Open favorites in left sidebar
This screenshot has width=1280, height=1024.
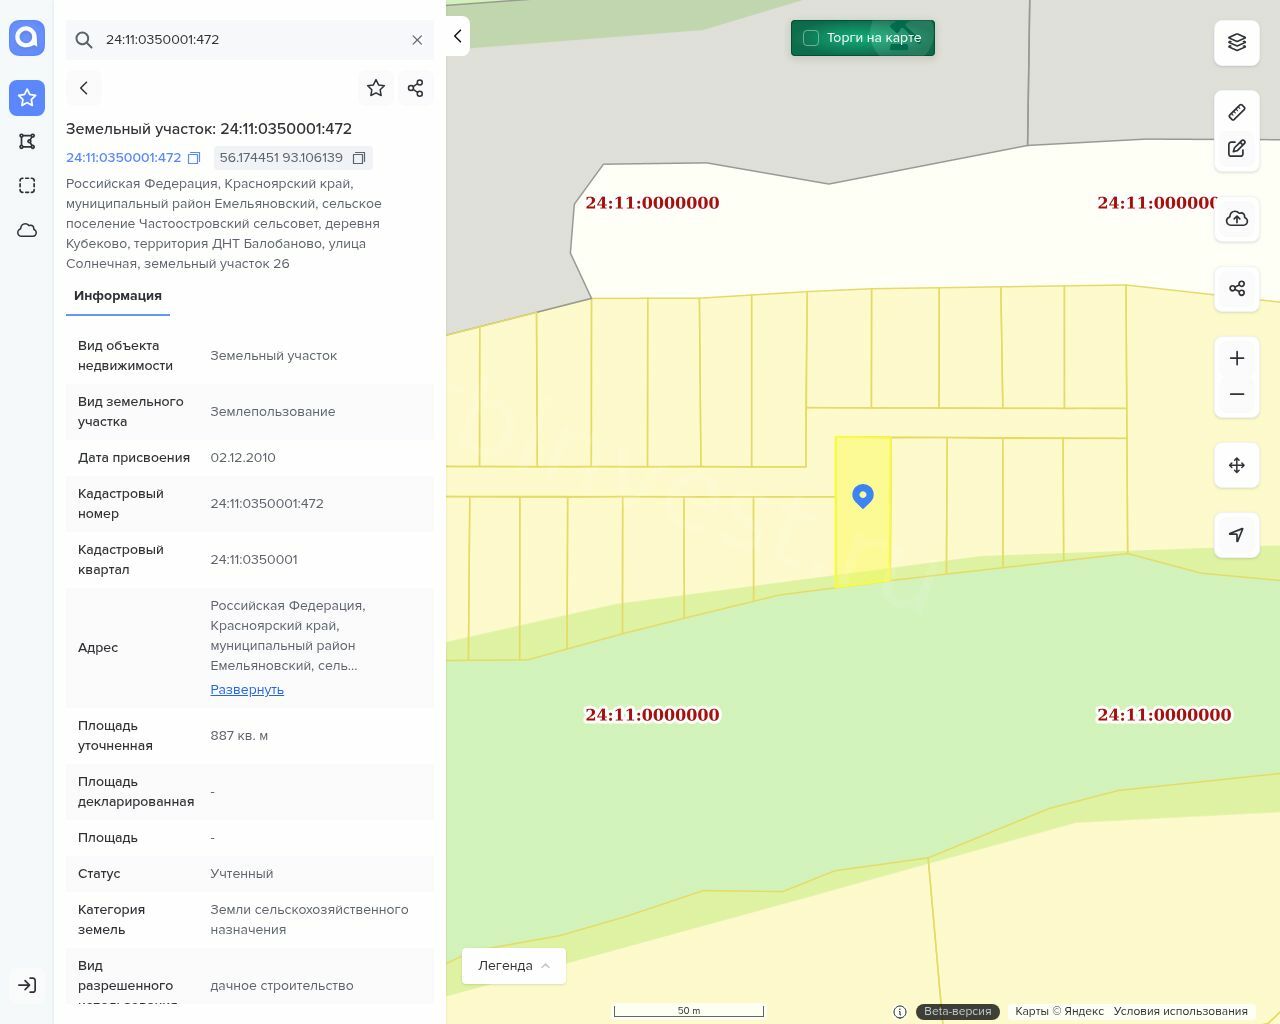(27, 98)
